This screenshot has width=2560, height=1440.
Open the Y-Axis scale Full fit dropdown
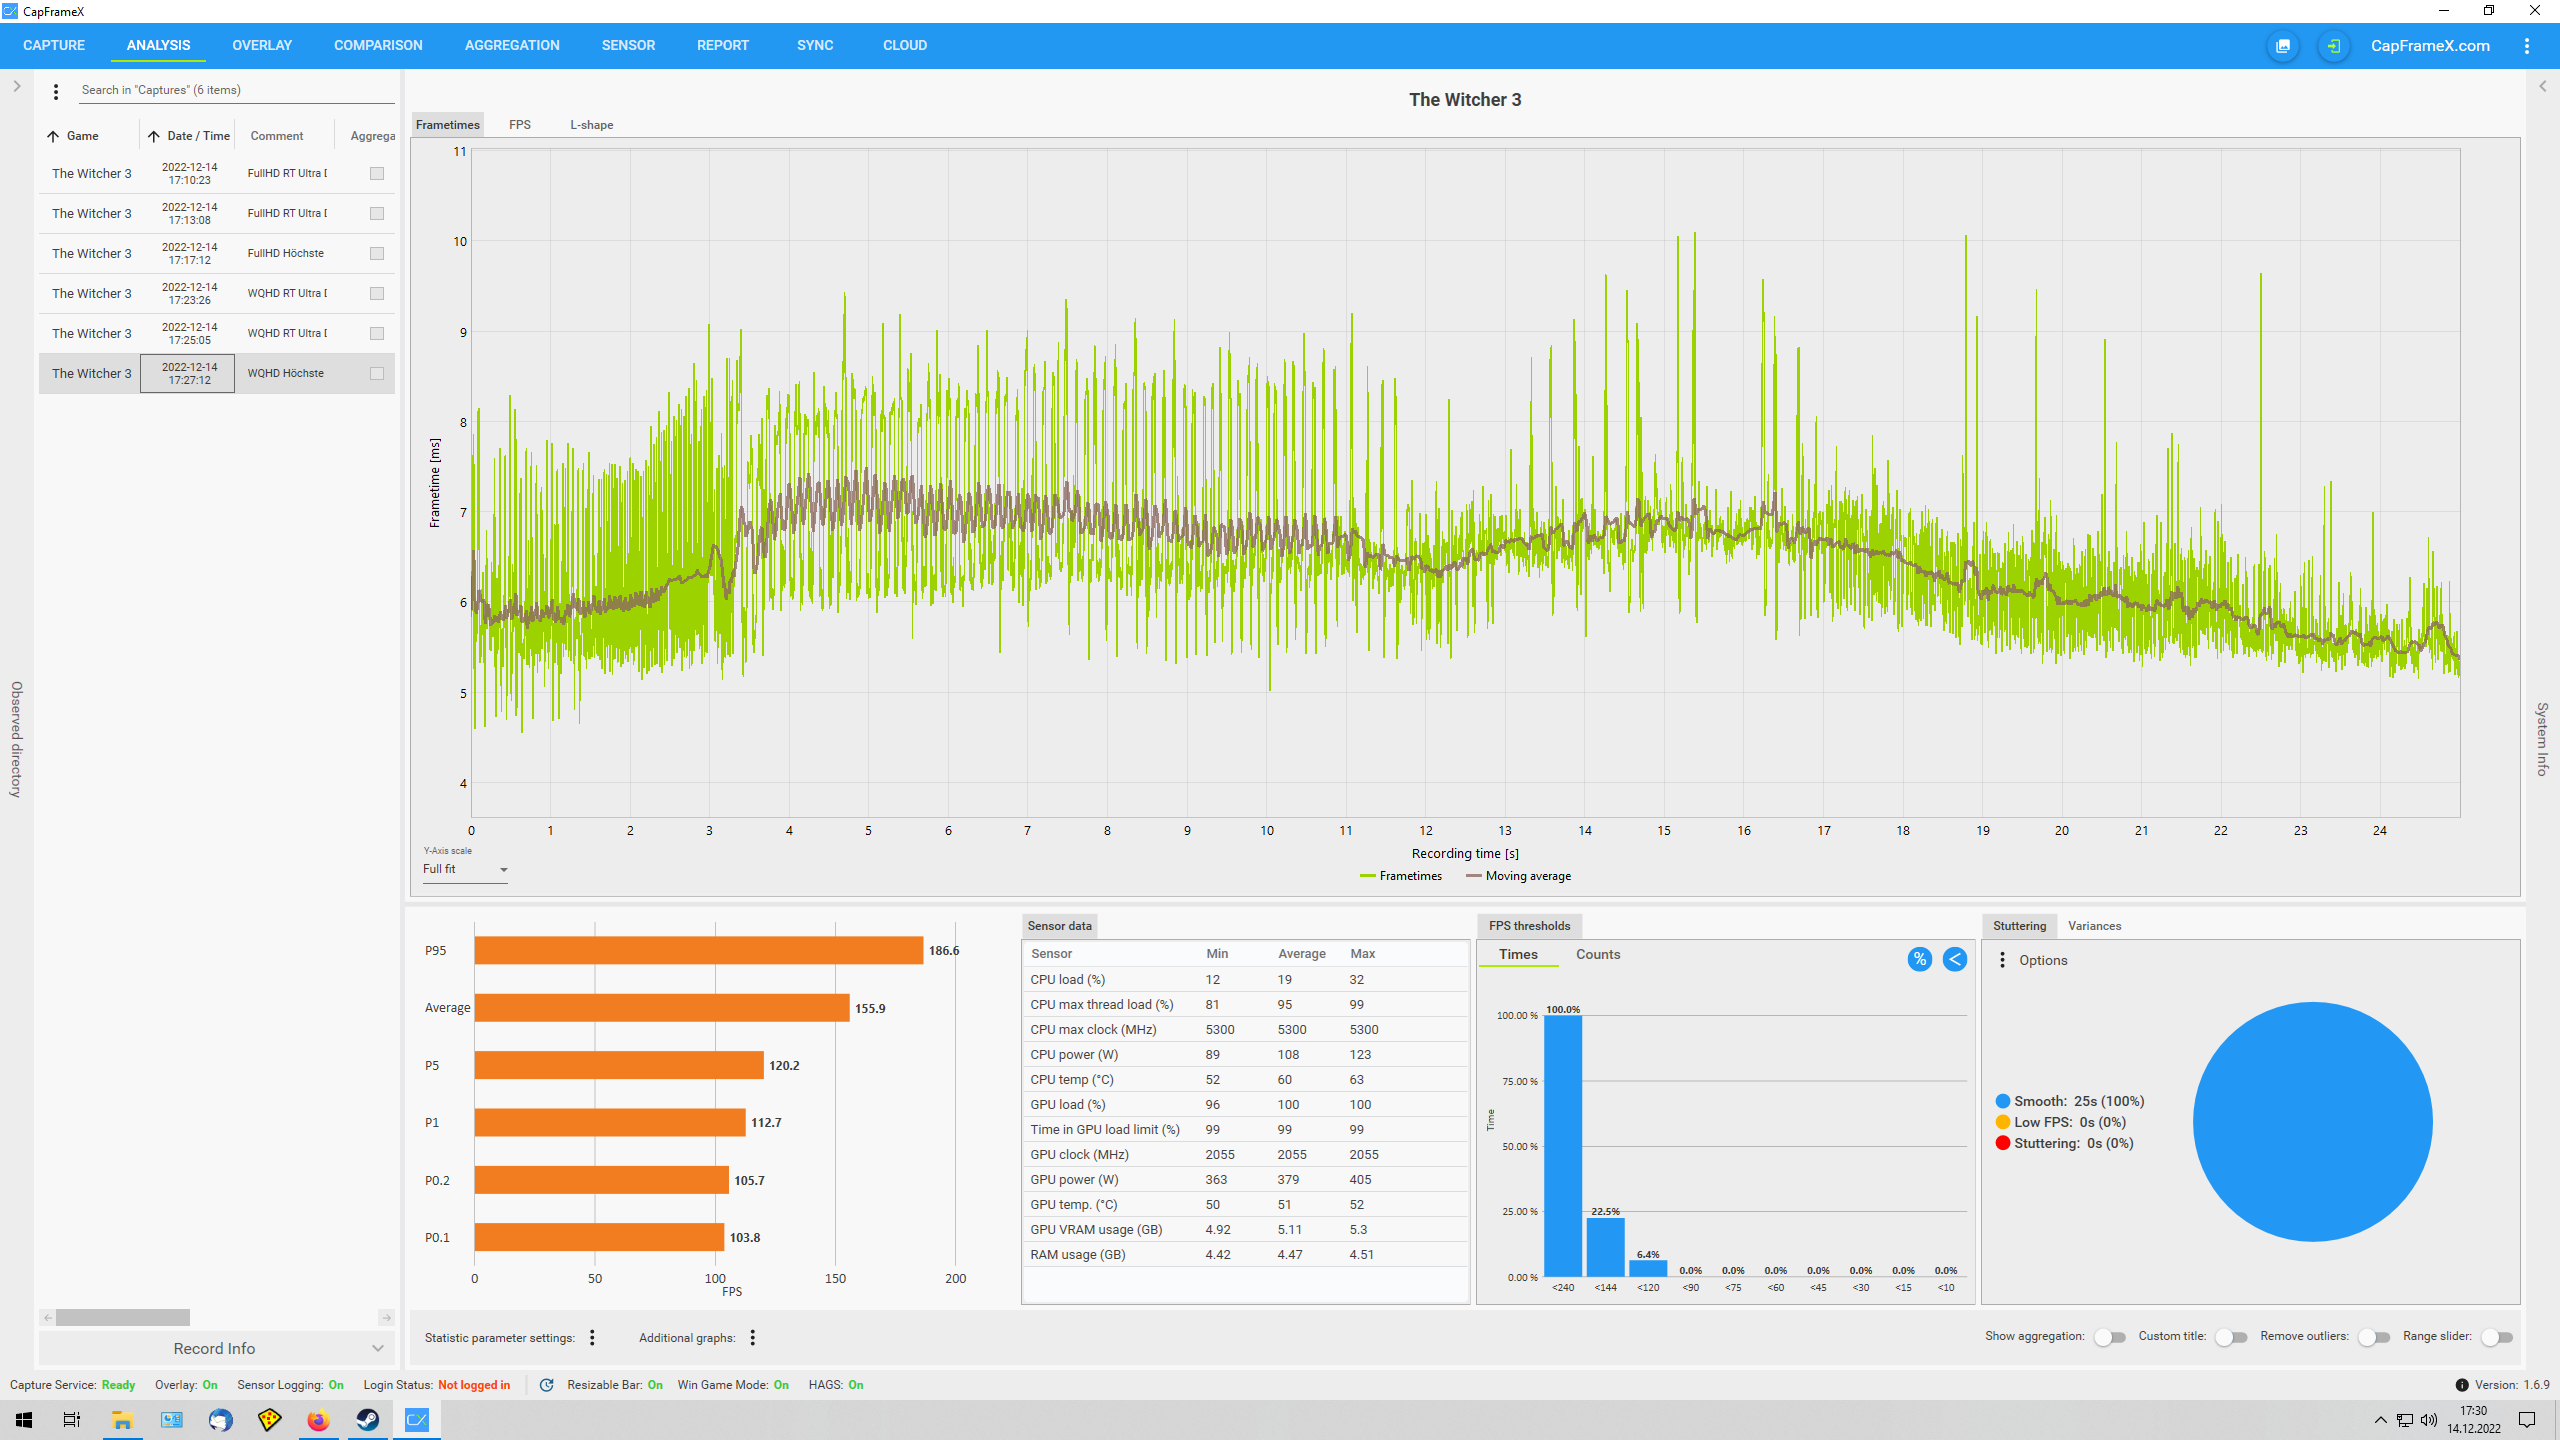point(466,869)
